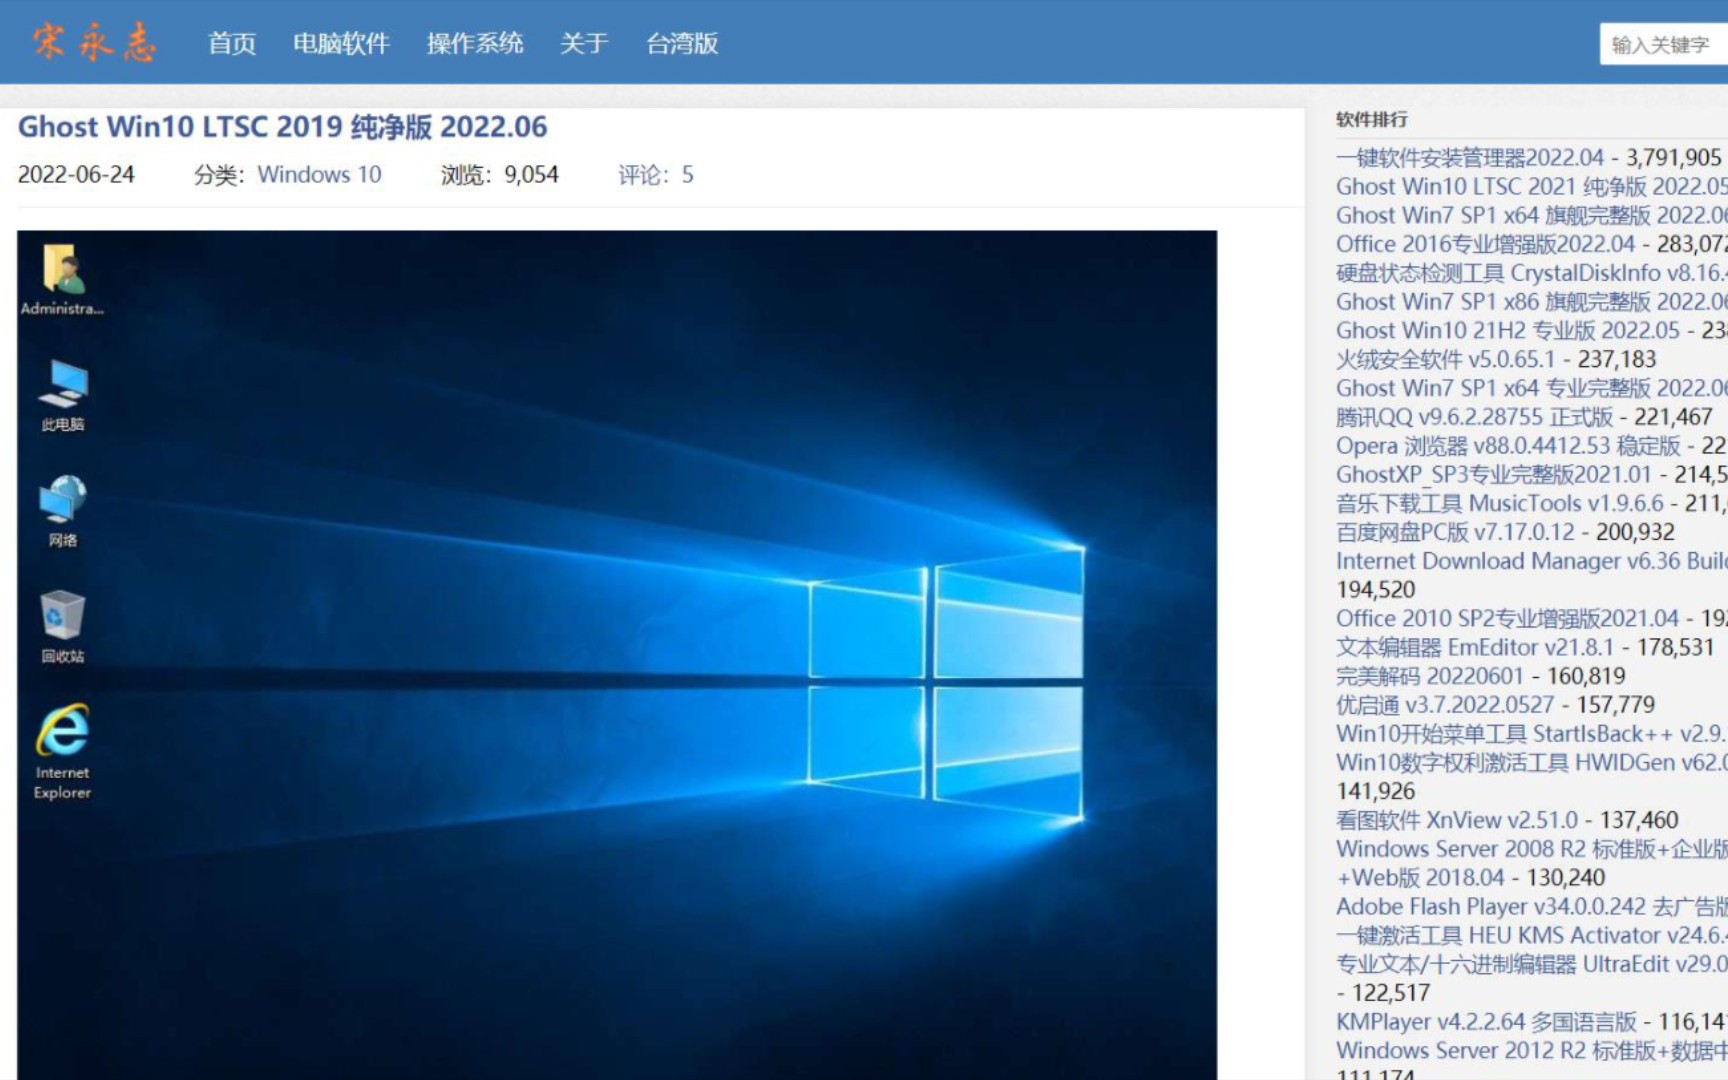Open 完美解码 20220601 link
1728x1080 pixels.
1429,677
